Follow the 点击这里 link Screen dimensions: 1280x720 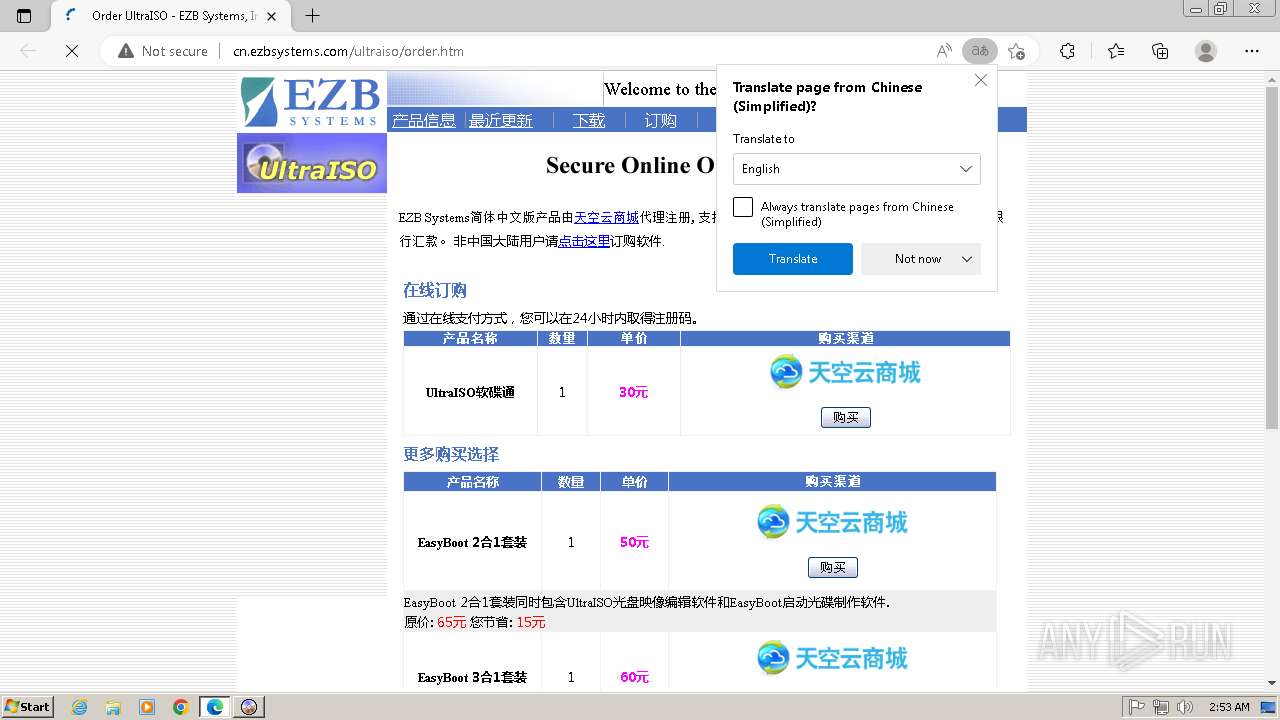pyautogui.click(x=584, y=241)
